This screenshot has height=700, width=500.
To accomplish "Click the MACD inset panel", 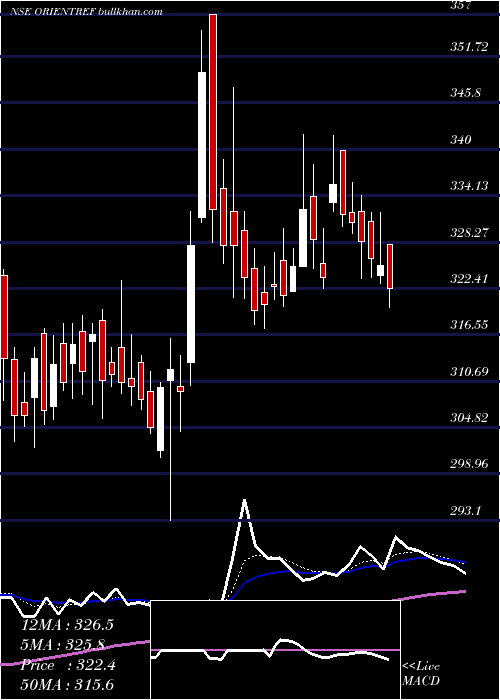I will tap(275, 650).
